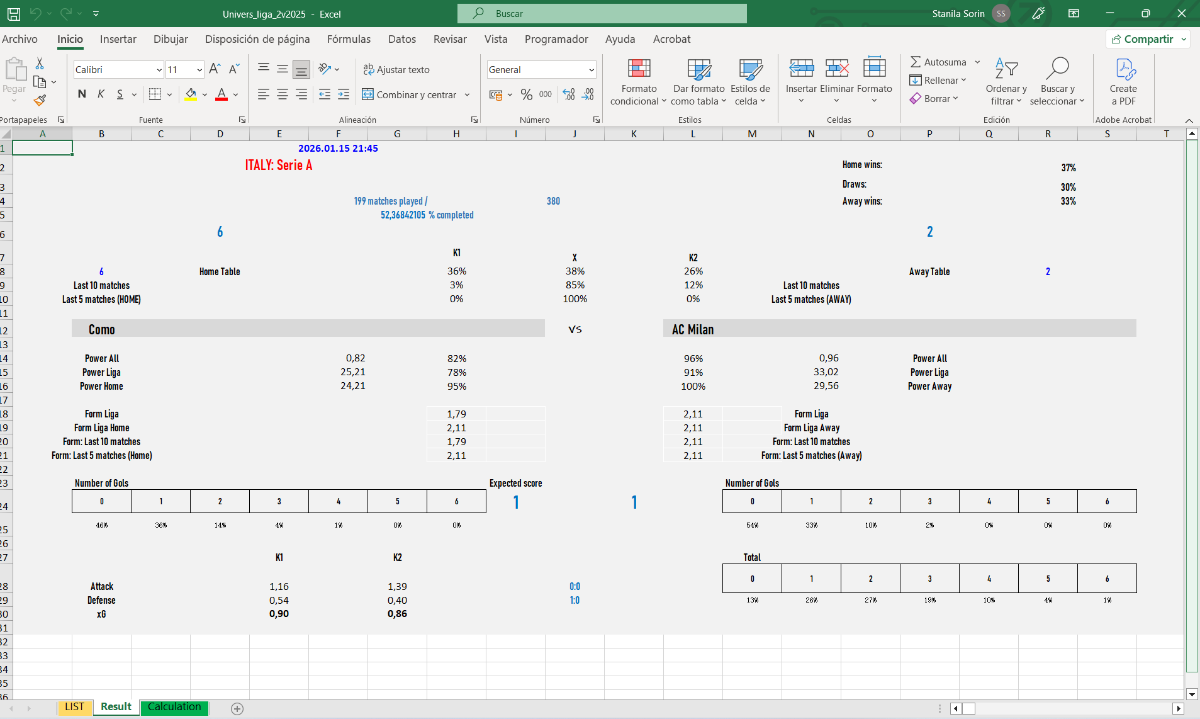Viewport: 1200px width, 719px height.
Task: Switch to the Vista ribbon tab
Action: [496, 39]
